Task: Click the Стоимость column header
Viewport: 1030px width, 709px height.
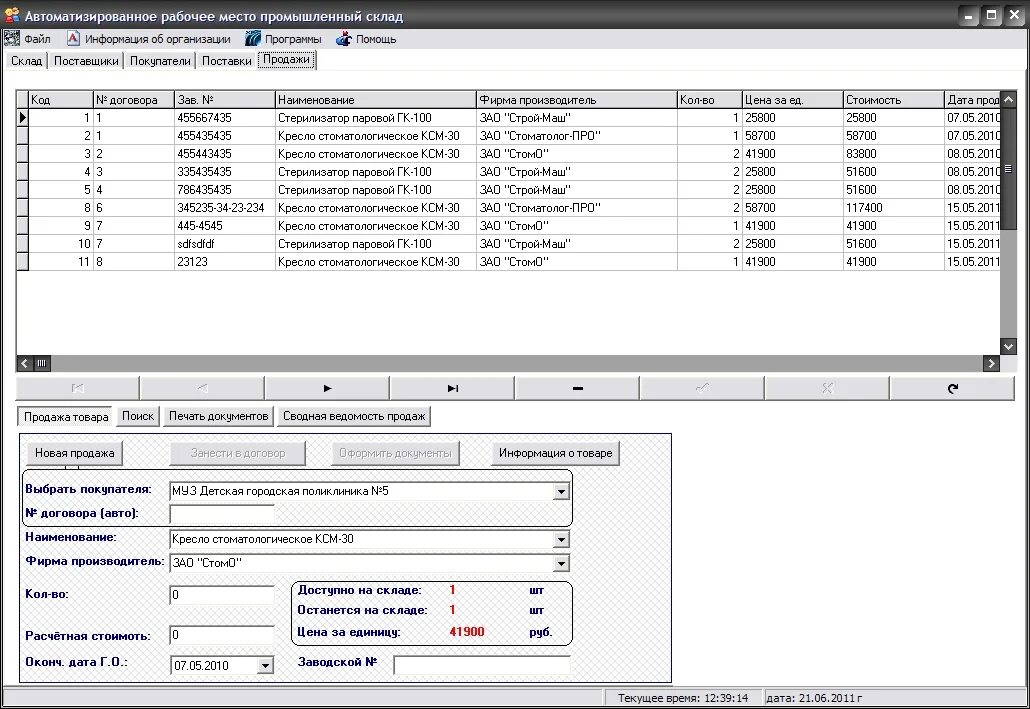Action: [893, 100]
